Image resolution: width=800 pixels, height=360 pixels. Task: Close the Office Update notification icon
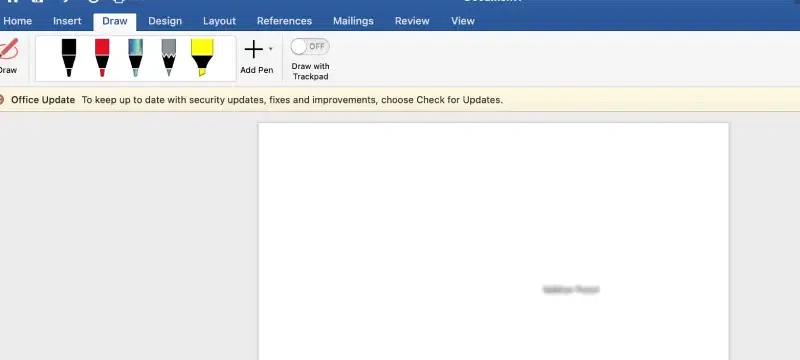tap(2, 100)
